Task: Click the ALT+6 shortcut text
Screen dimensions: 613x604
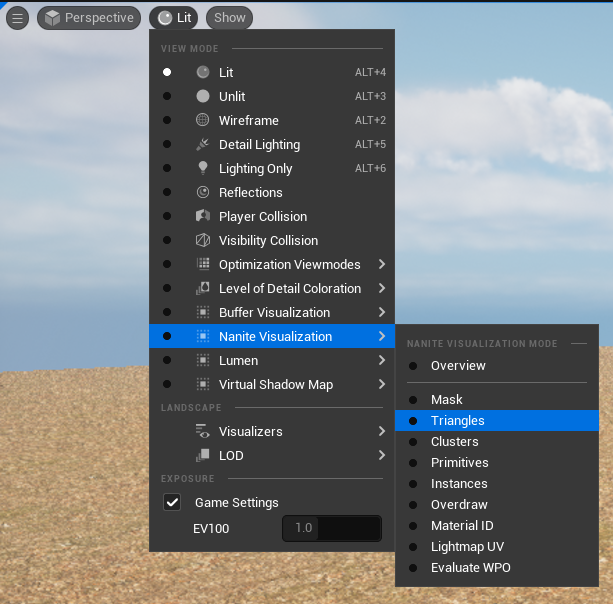Action: [x=370, y=168]
